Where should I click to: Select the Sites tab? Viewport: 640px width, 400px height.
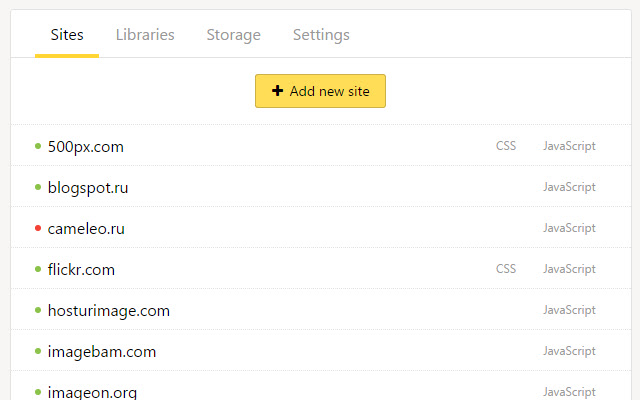click(x=67, y=35)
